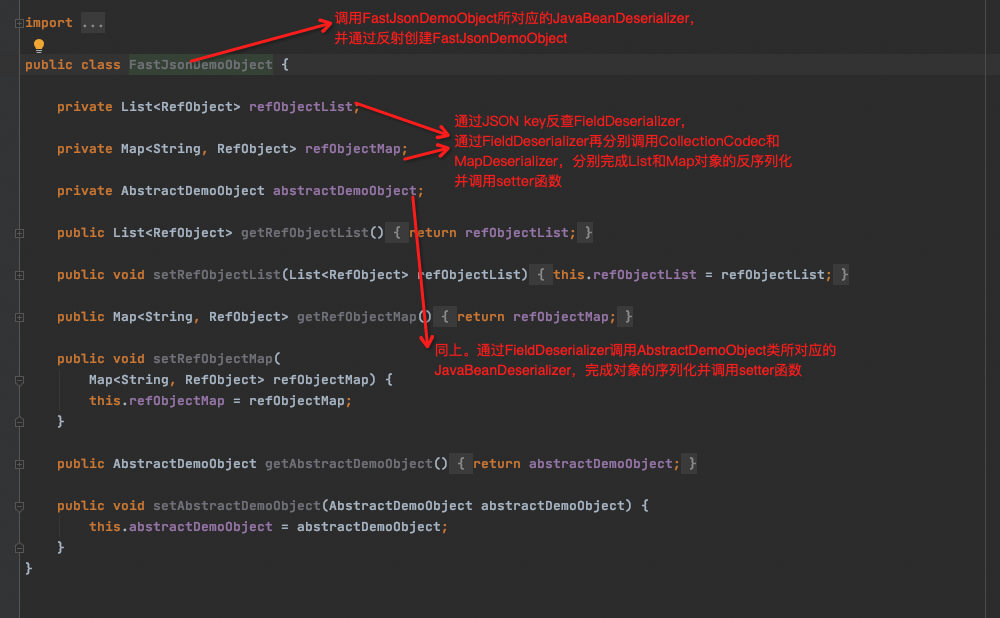Click the getRefObjectMap method name

pyautogui.click(x=357, y=317)
